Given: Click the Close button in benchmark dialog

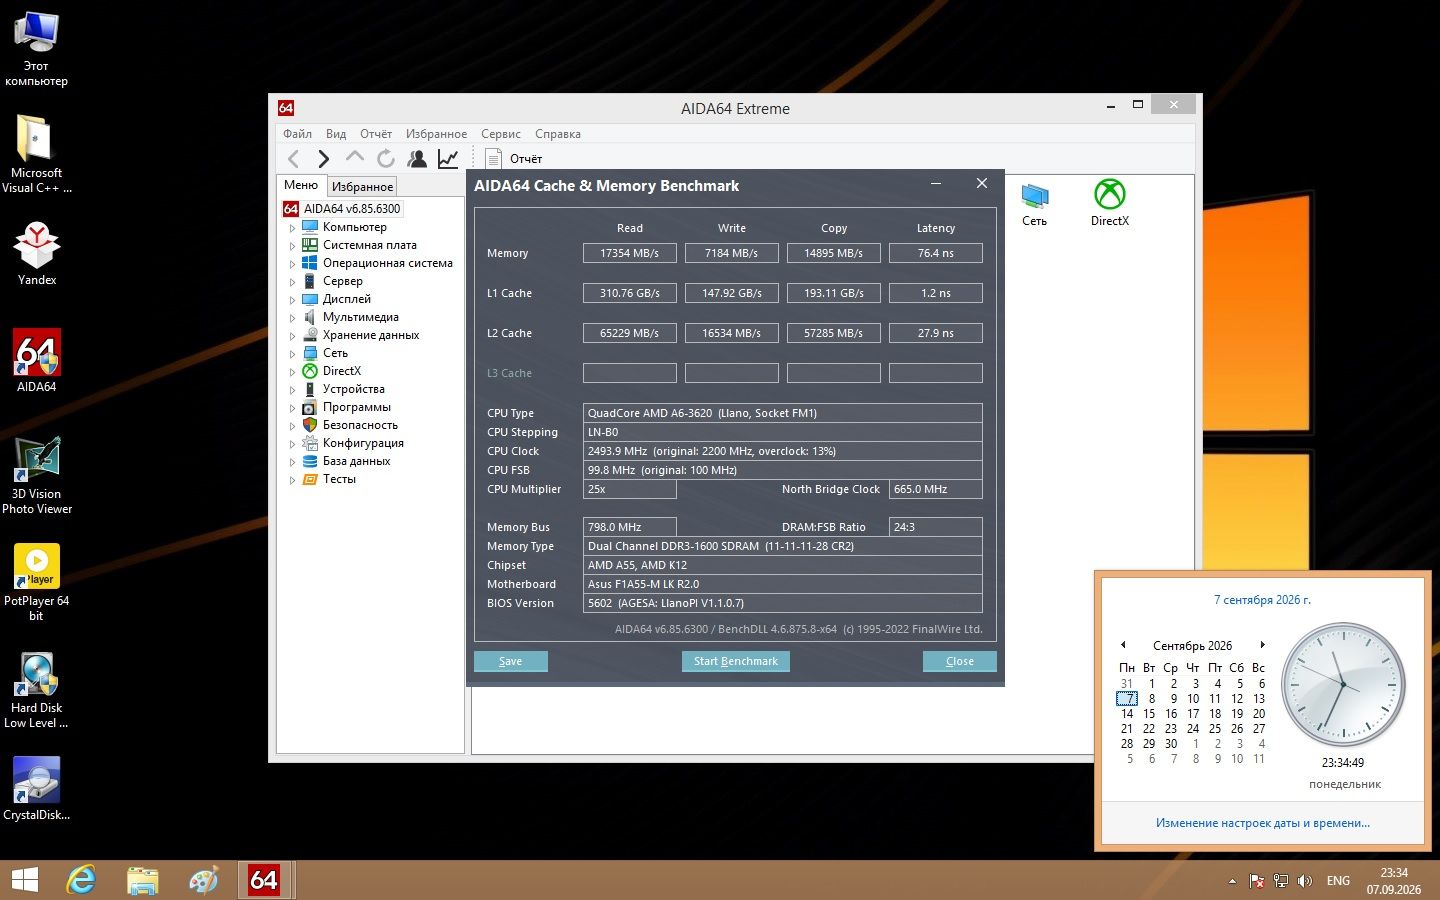Looking at the screenshot, I should click(959, 661).
